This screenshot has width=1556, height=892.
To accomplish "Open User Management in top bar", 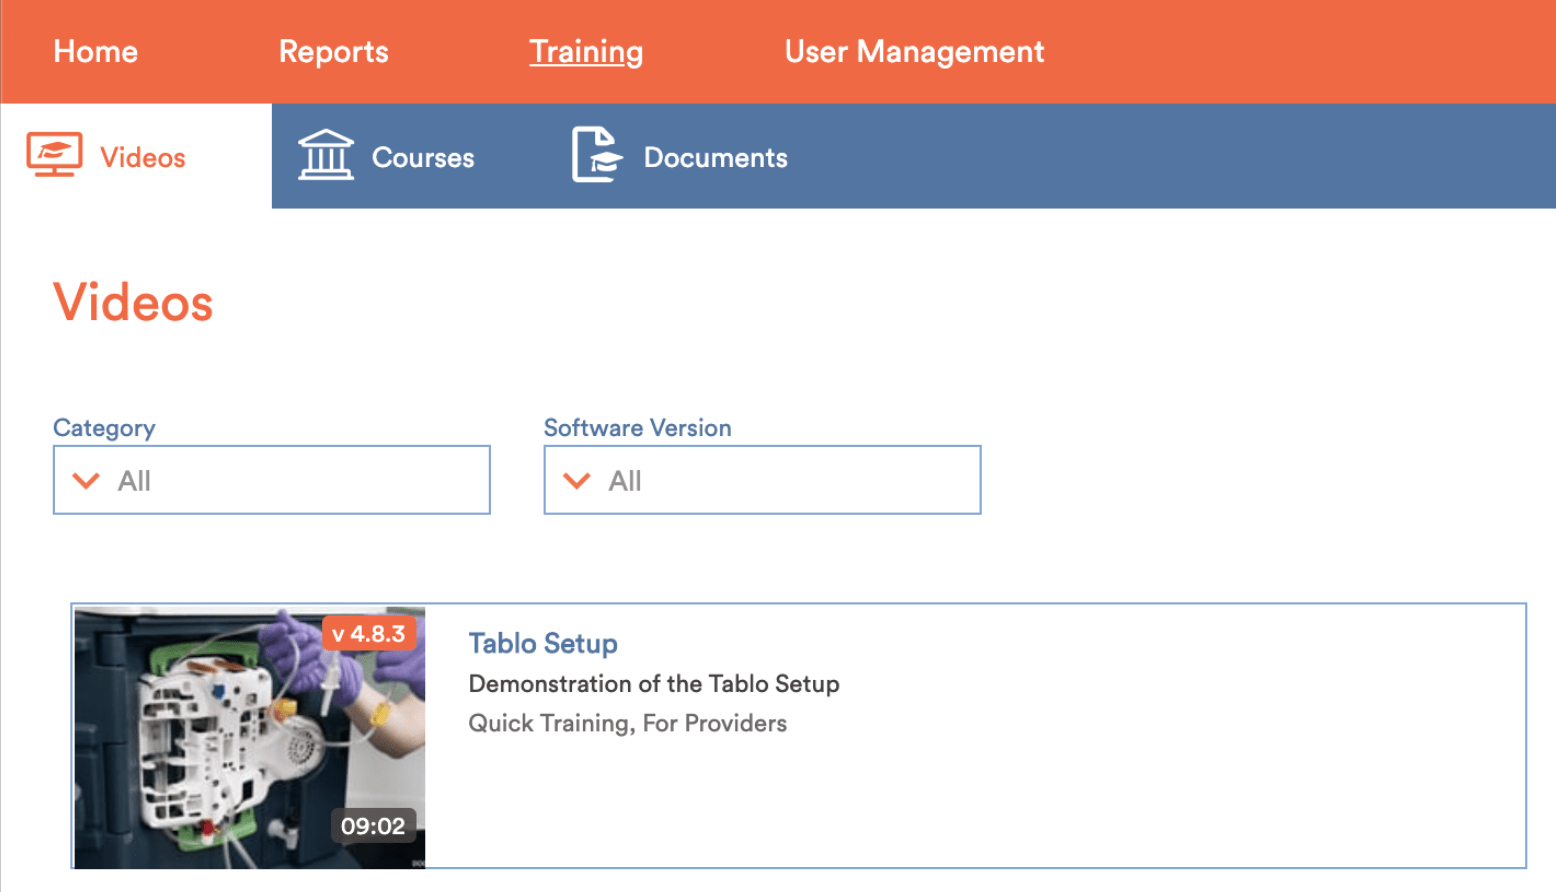I will [x=914, y=52].
